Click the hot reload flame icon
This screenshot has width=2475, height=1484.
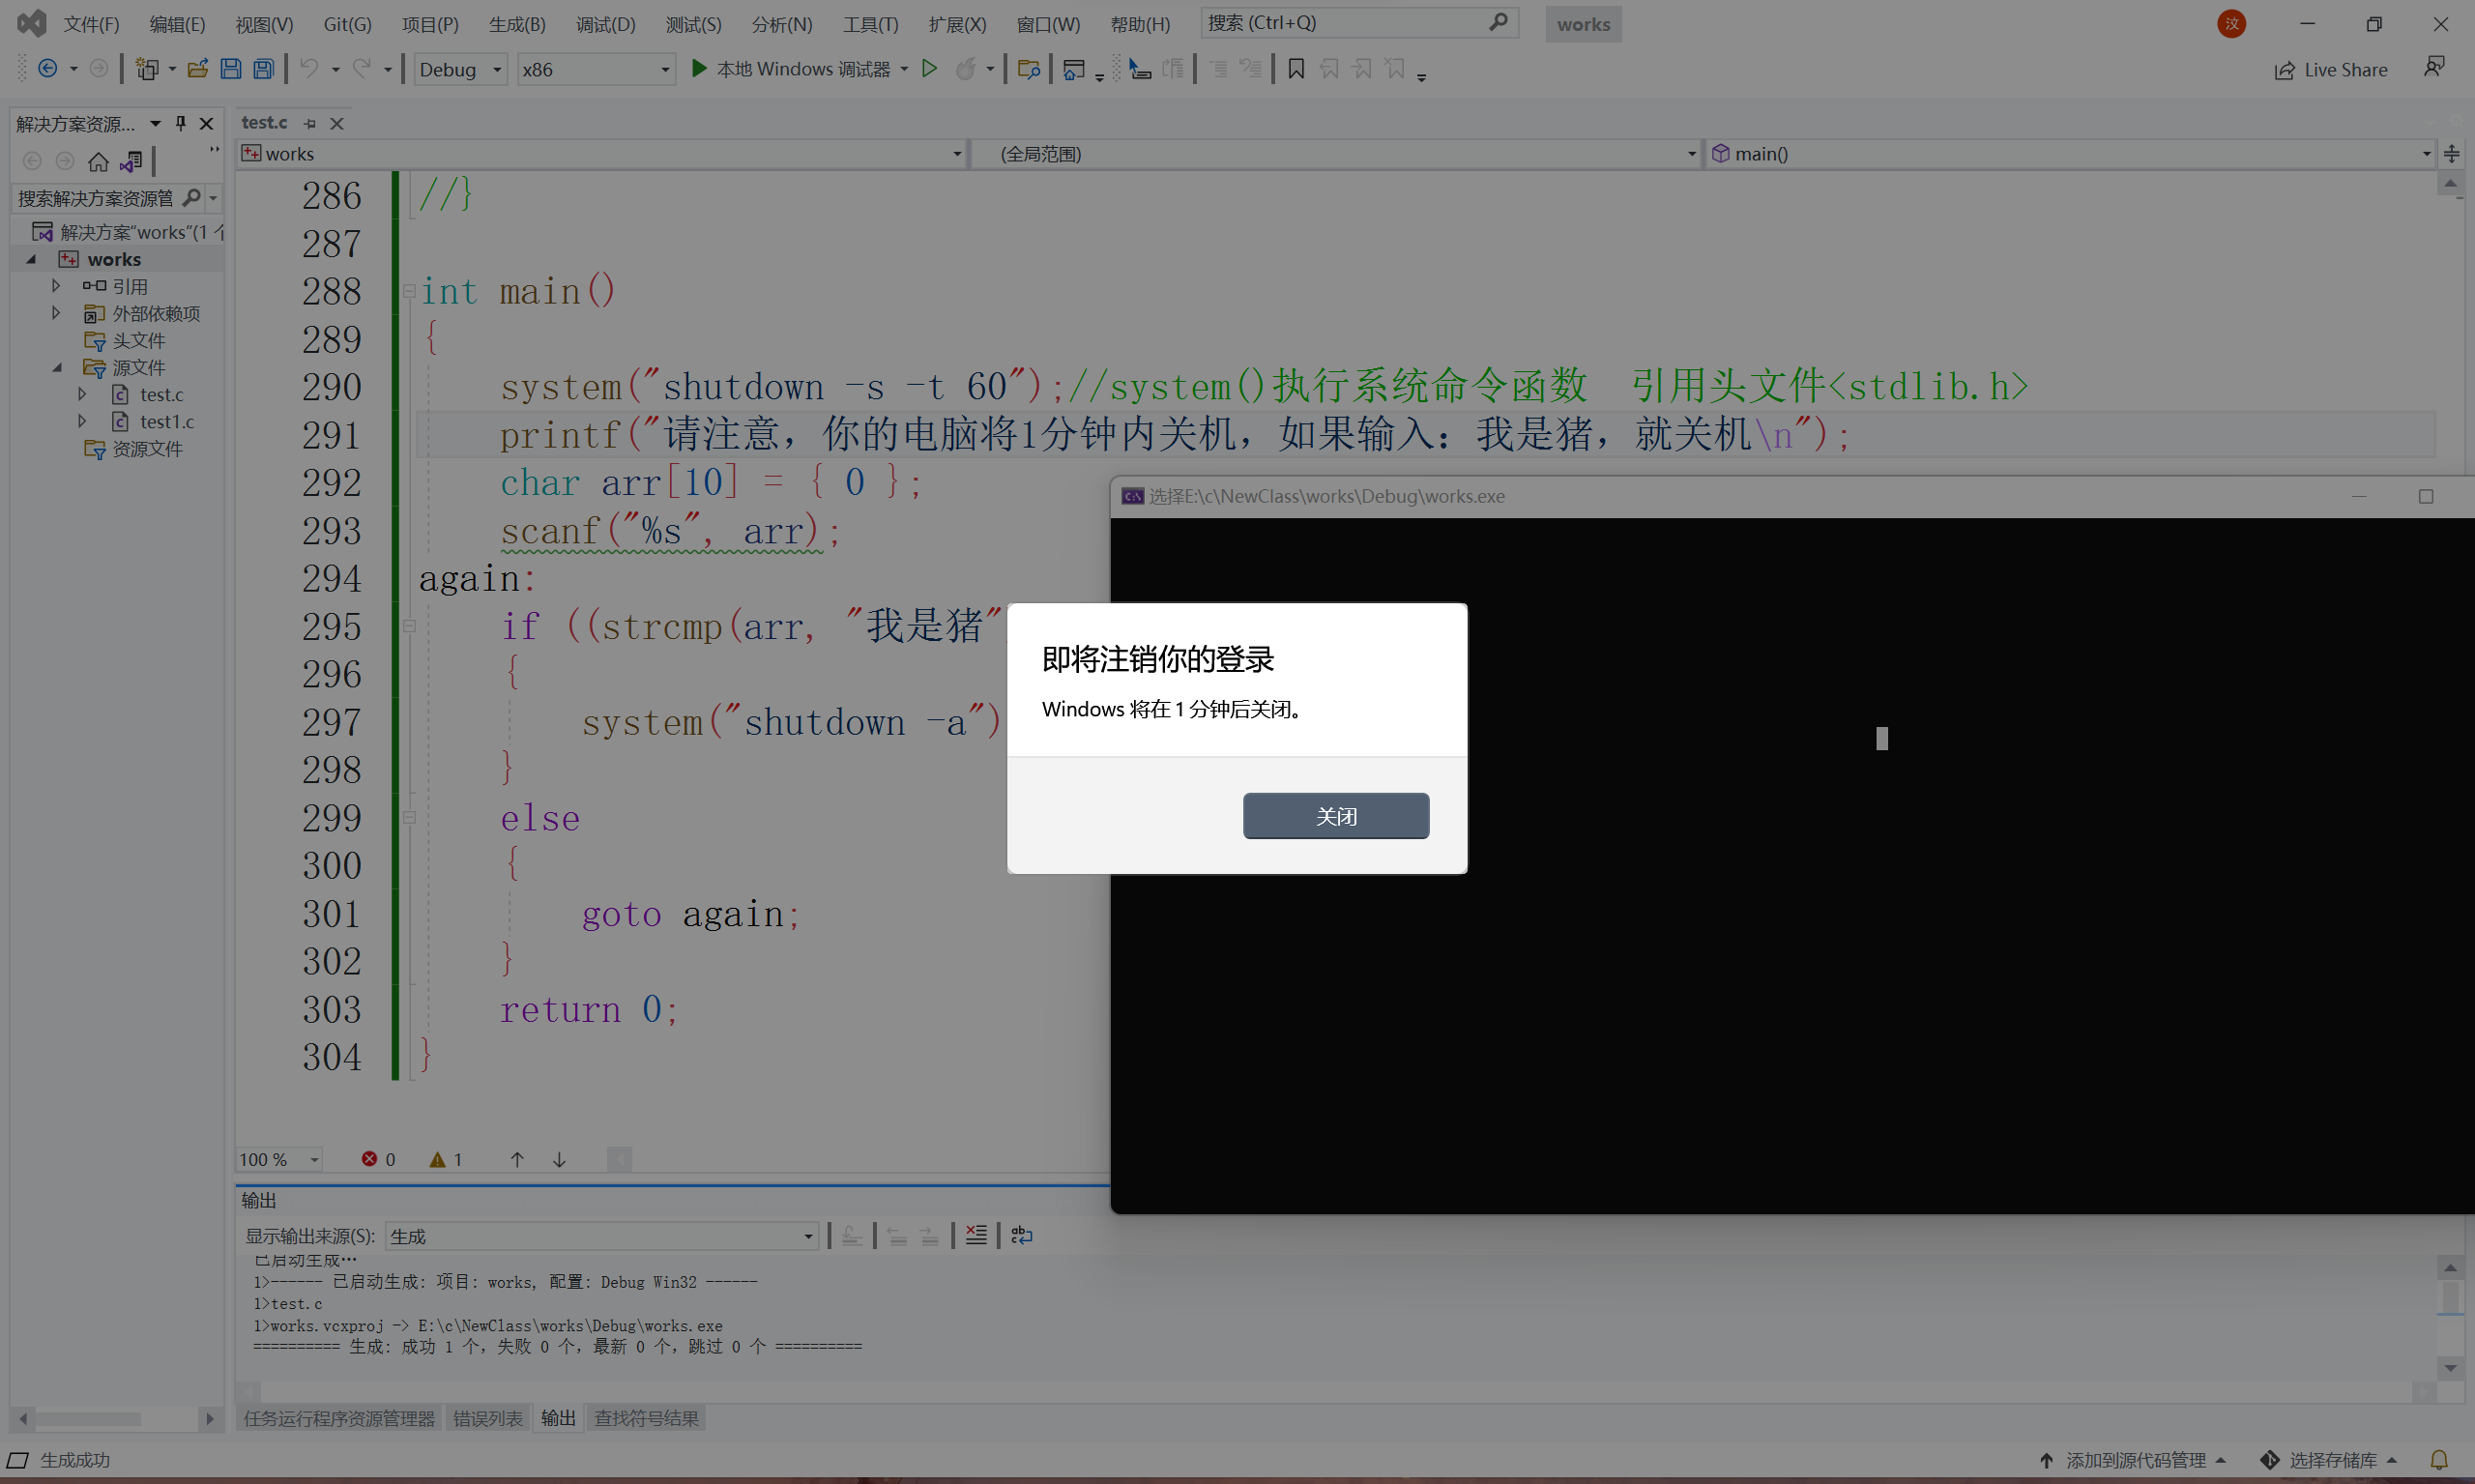click(x=965, y=68)
